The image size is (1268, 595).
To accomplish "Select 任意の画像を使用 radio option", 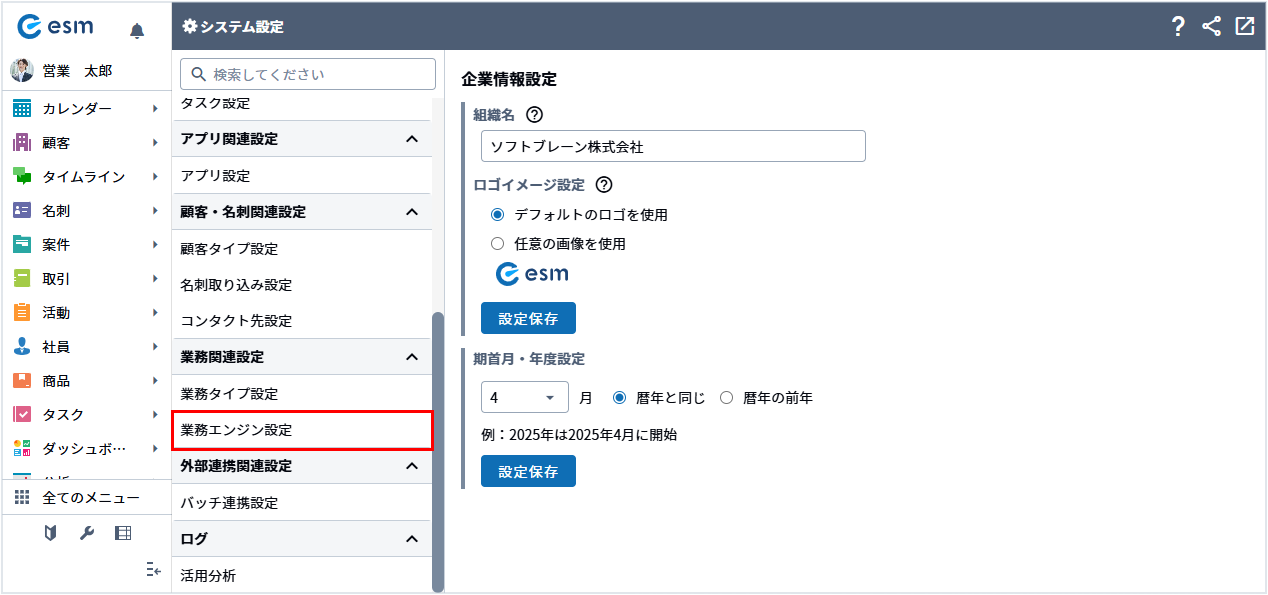I will (x=498, y=243).
